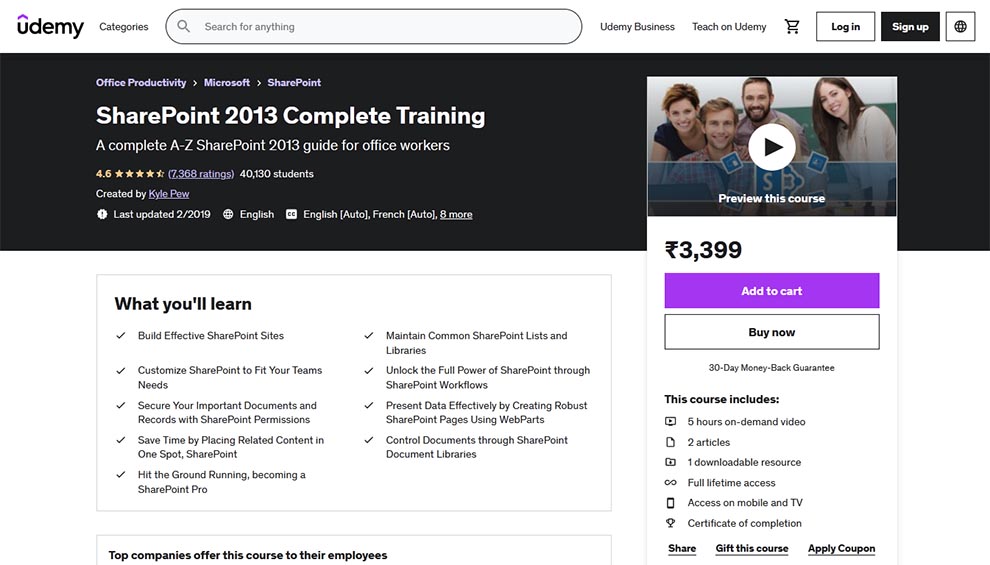Go to SharePoint breadcrumb
The height and width of the screenshot is (565, 990).
(x=294, y=83)
